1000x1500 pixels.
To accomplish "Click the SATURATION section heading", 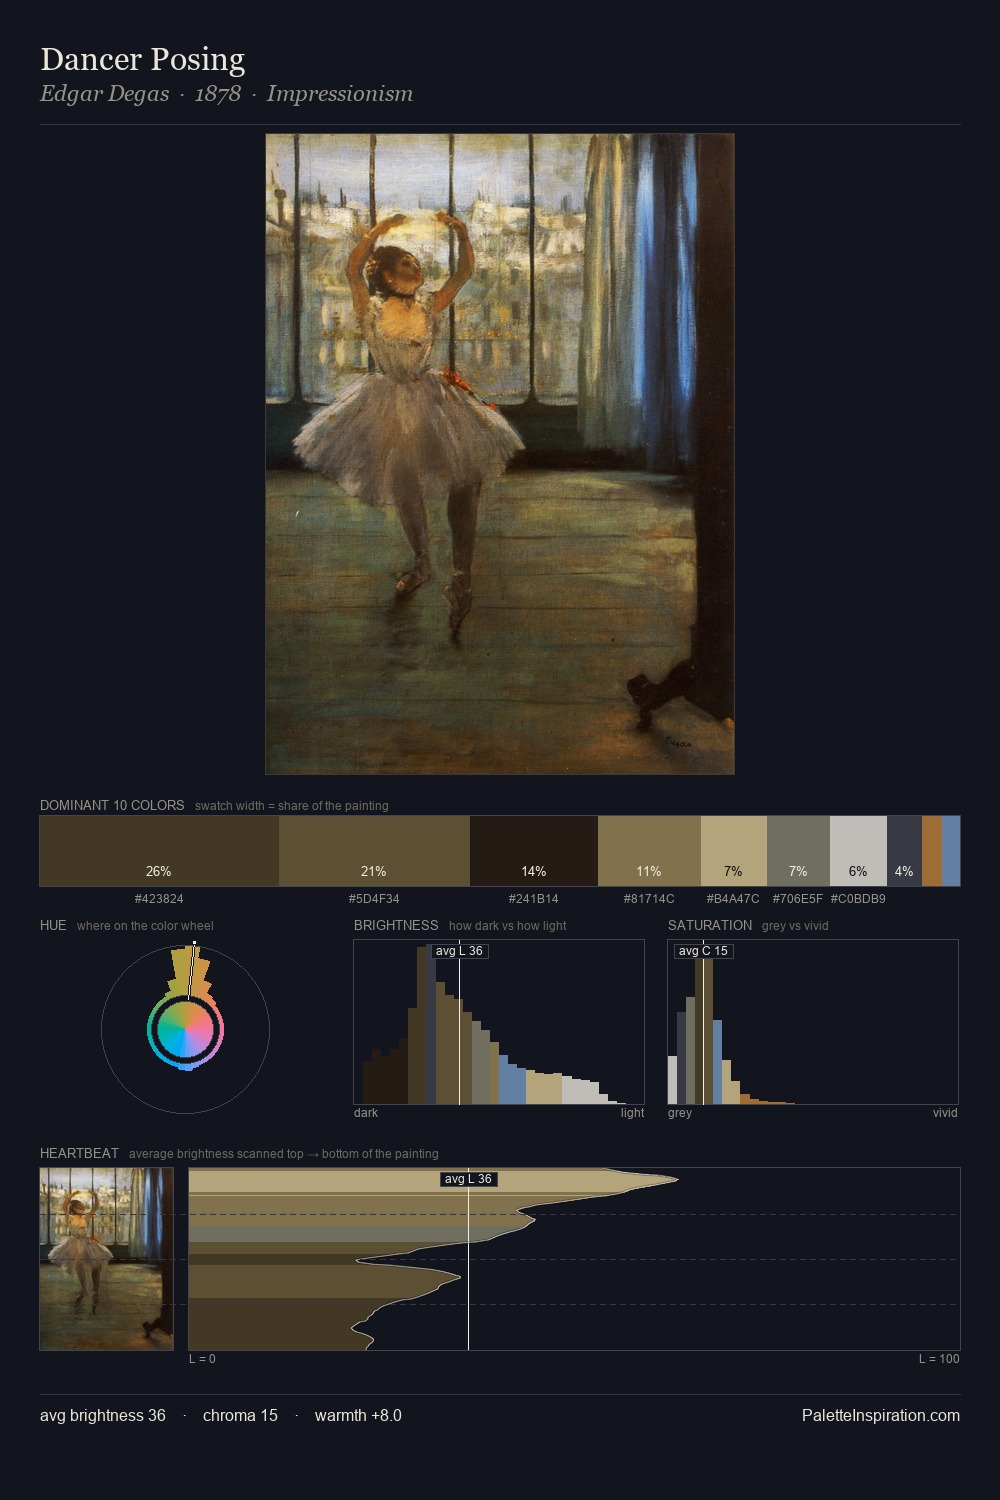I will 710,925.
